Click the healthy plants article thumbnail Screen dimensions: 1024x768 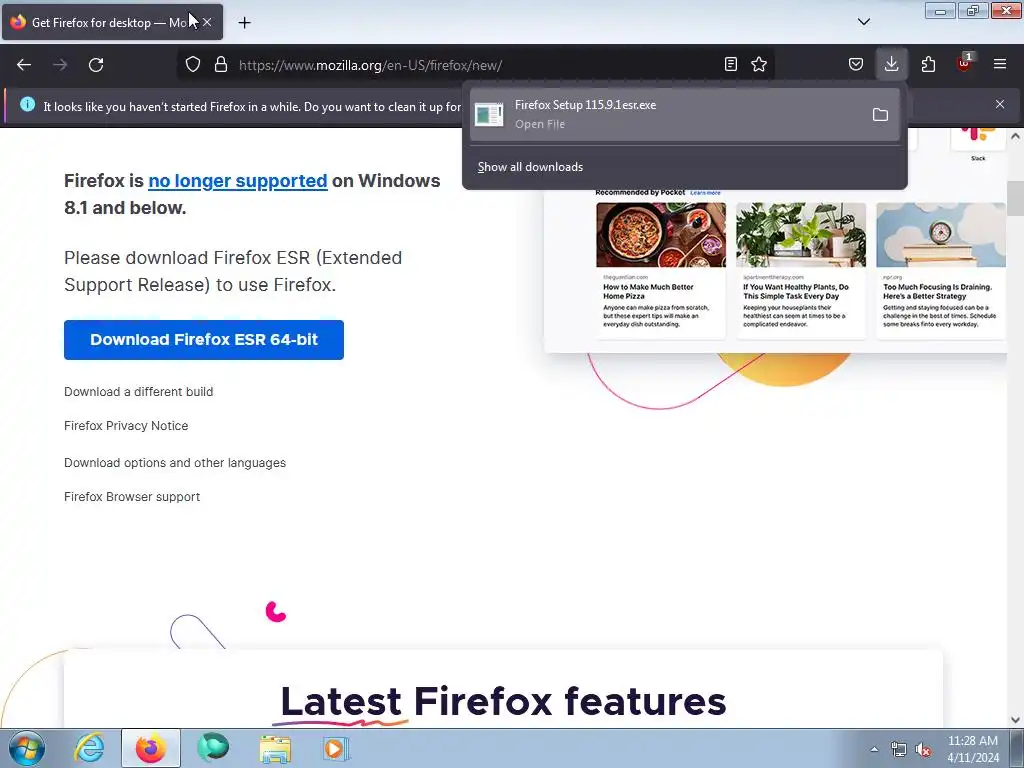801,234
